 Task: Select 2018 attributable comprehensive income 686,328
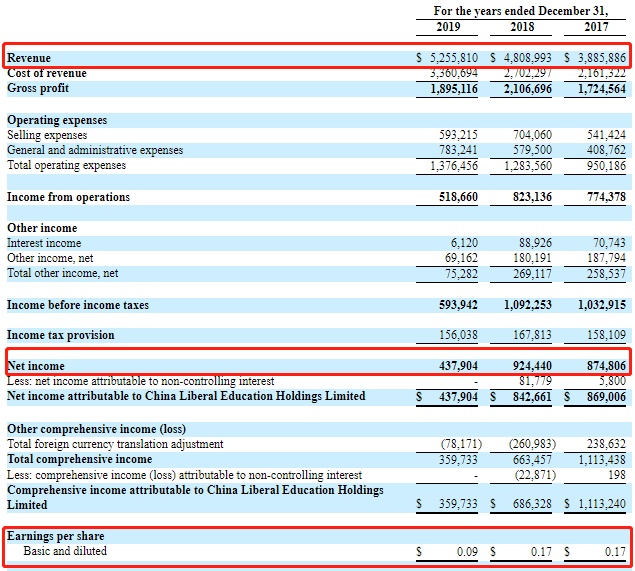[x=533, y=504]
